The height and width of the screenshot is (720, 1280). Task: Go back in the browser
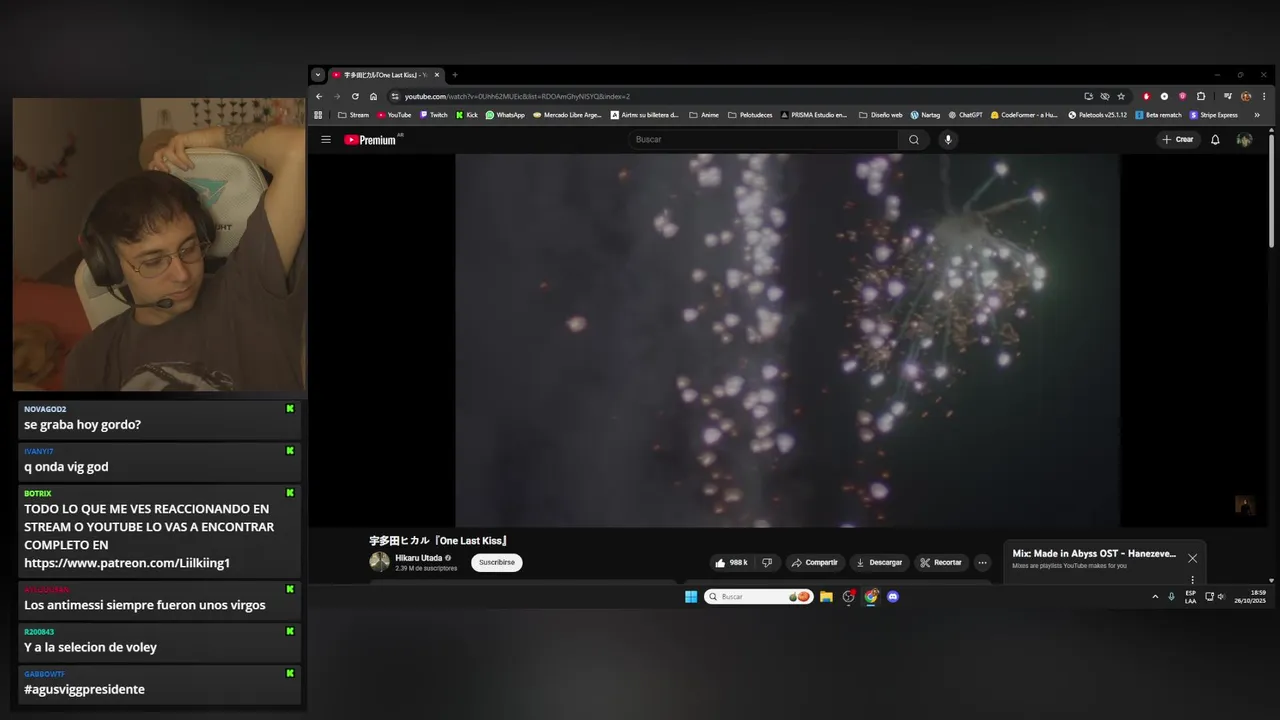click(x=319, y=97)
